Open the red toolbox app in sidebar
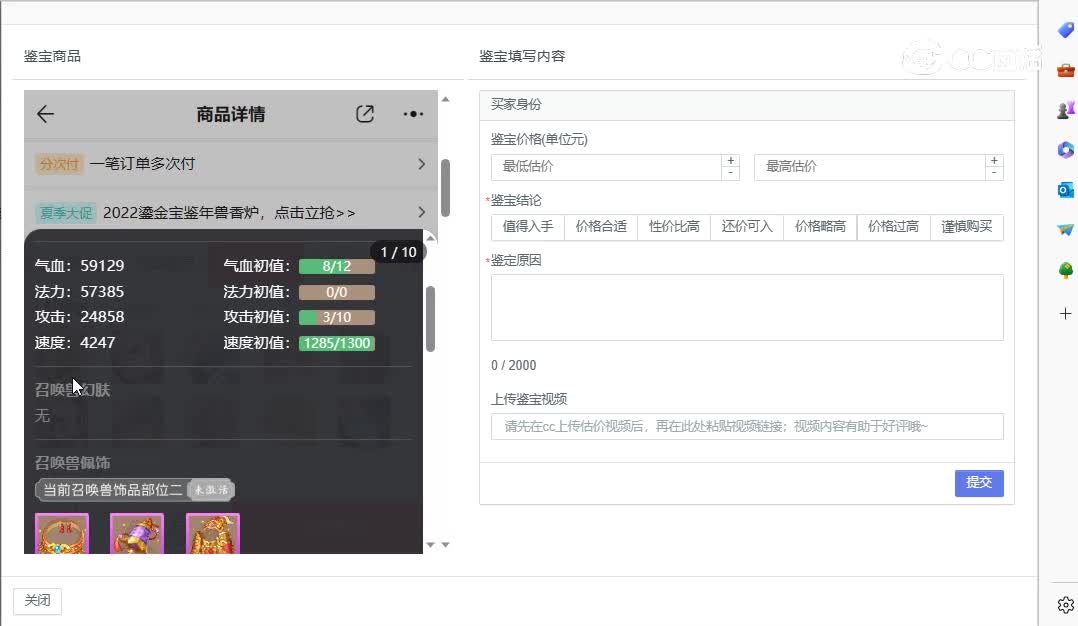Screen dimensions: 1078x626 pyautogui.click(x=1064, y=70)
